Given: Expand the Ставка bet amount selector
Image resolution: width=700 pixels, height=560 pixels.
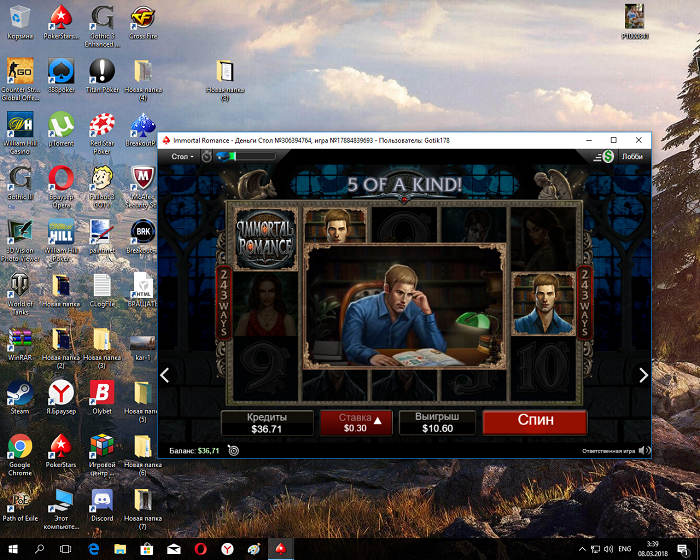Looking at the screenshot, I should tap(356, 423).
